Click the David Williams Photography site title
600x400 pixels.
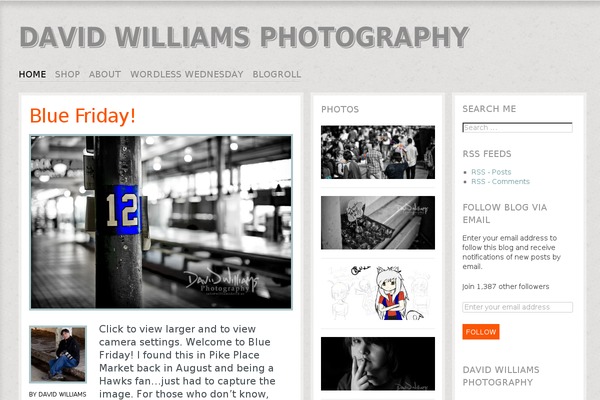(244, 37)
